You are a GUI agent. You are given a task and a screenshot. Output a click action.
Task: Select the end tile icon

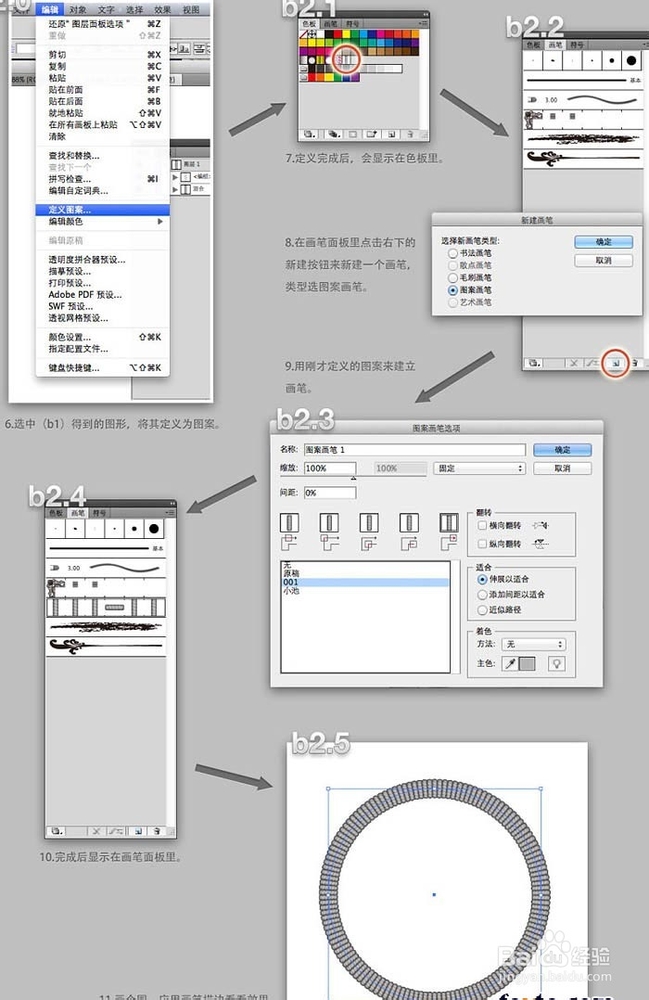tap(449, 523)
